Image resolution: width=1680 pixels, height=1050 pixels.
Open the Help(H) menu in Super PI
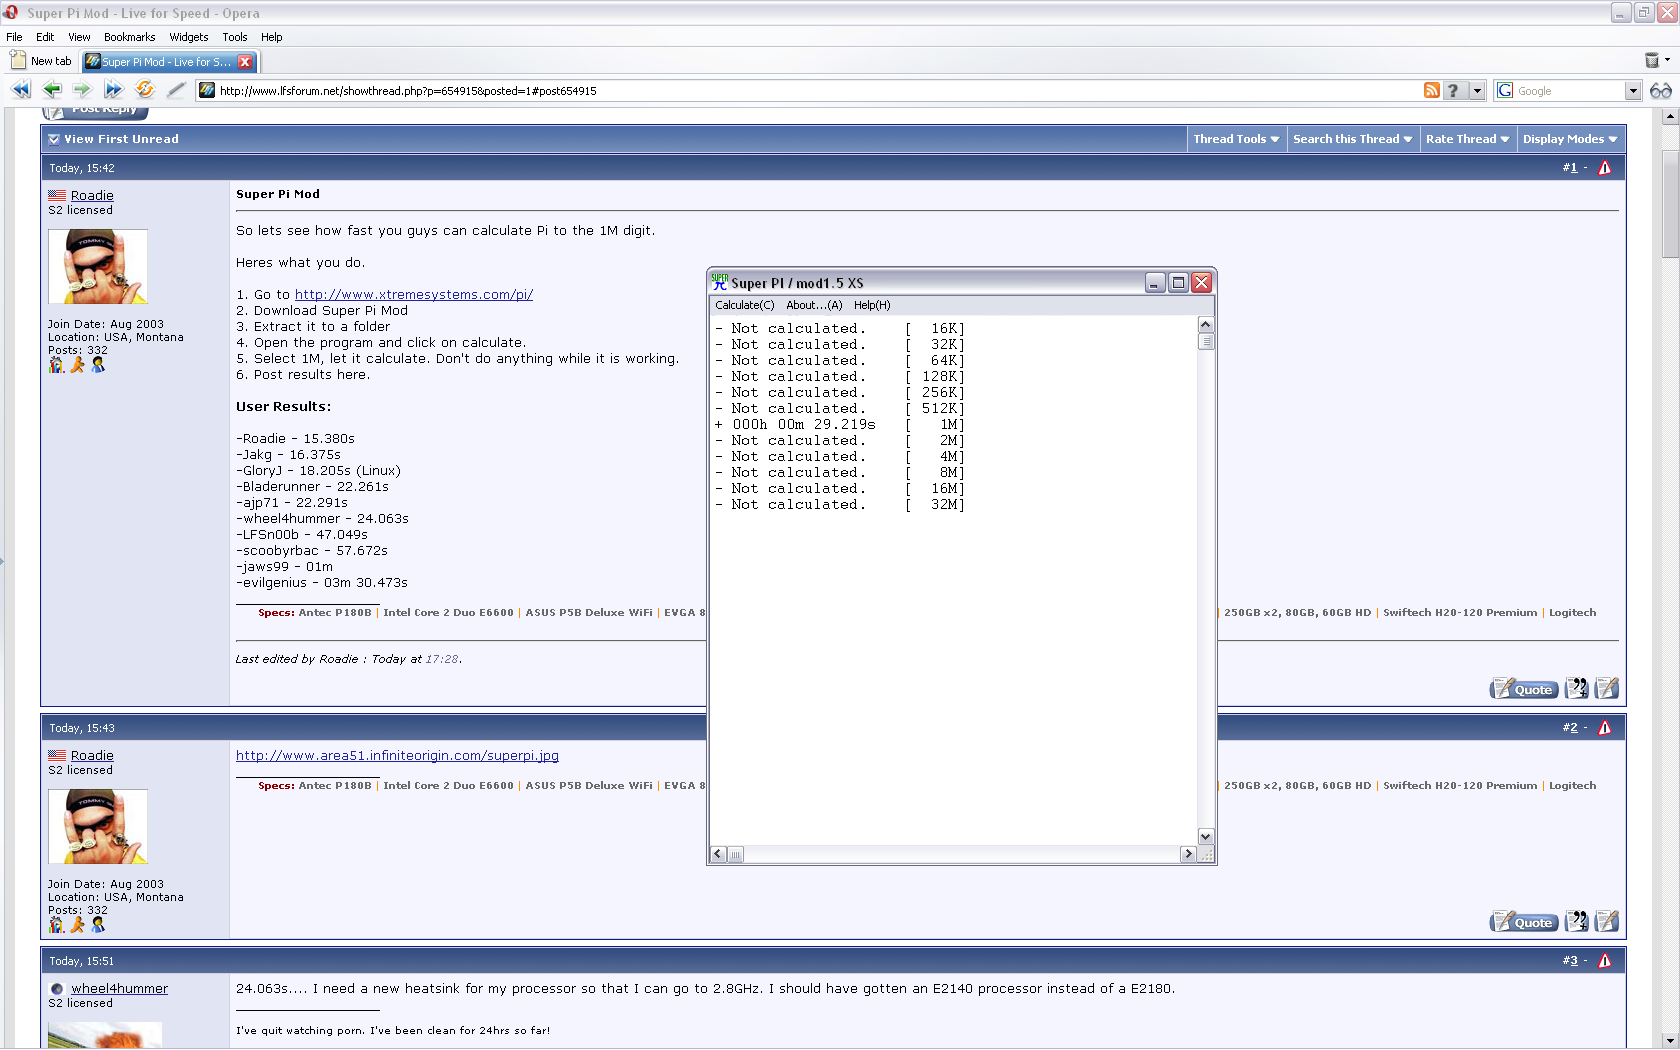pyautogui.click(x=872, y=305)
